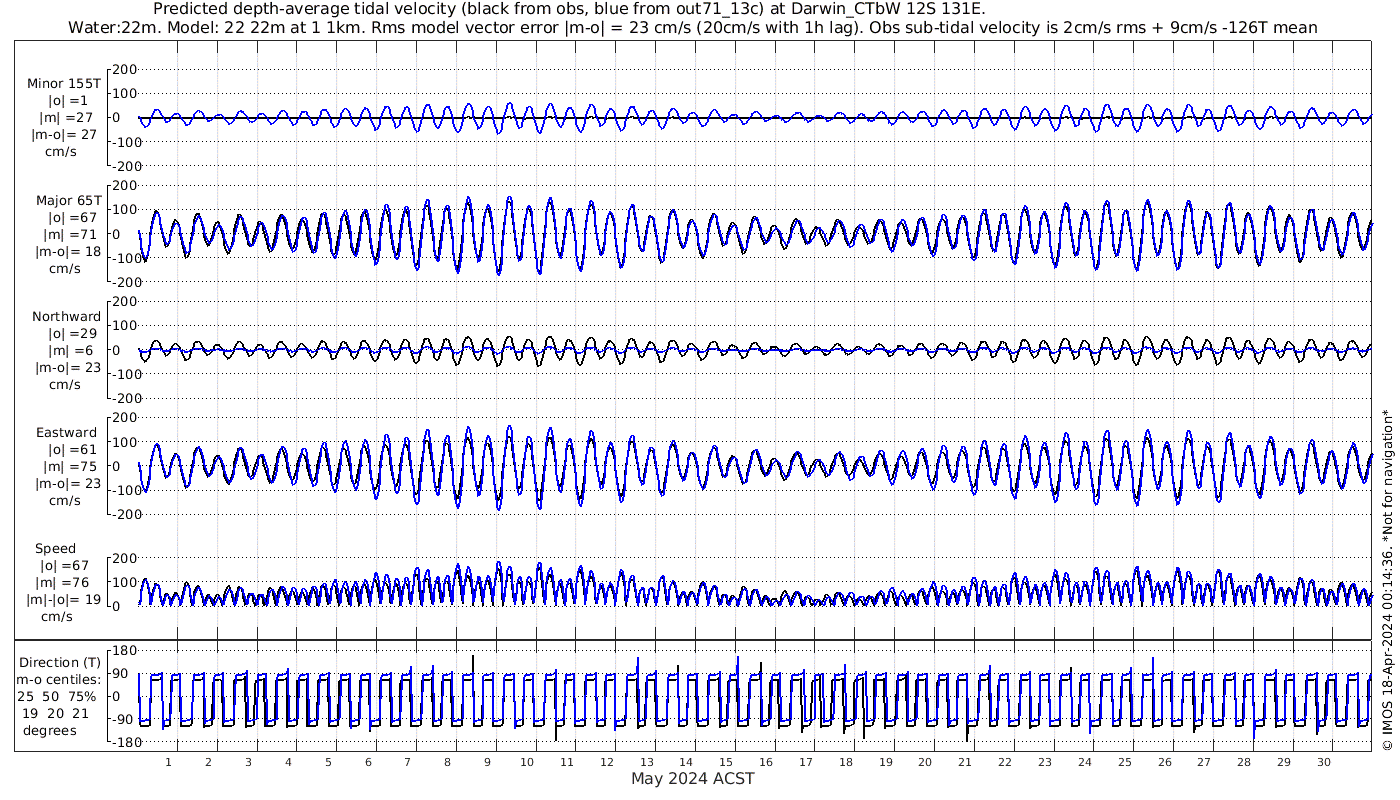Click the day 18 tick label on date axis
This screenshot has width=1400, height=800.
click(845, 762)
